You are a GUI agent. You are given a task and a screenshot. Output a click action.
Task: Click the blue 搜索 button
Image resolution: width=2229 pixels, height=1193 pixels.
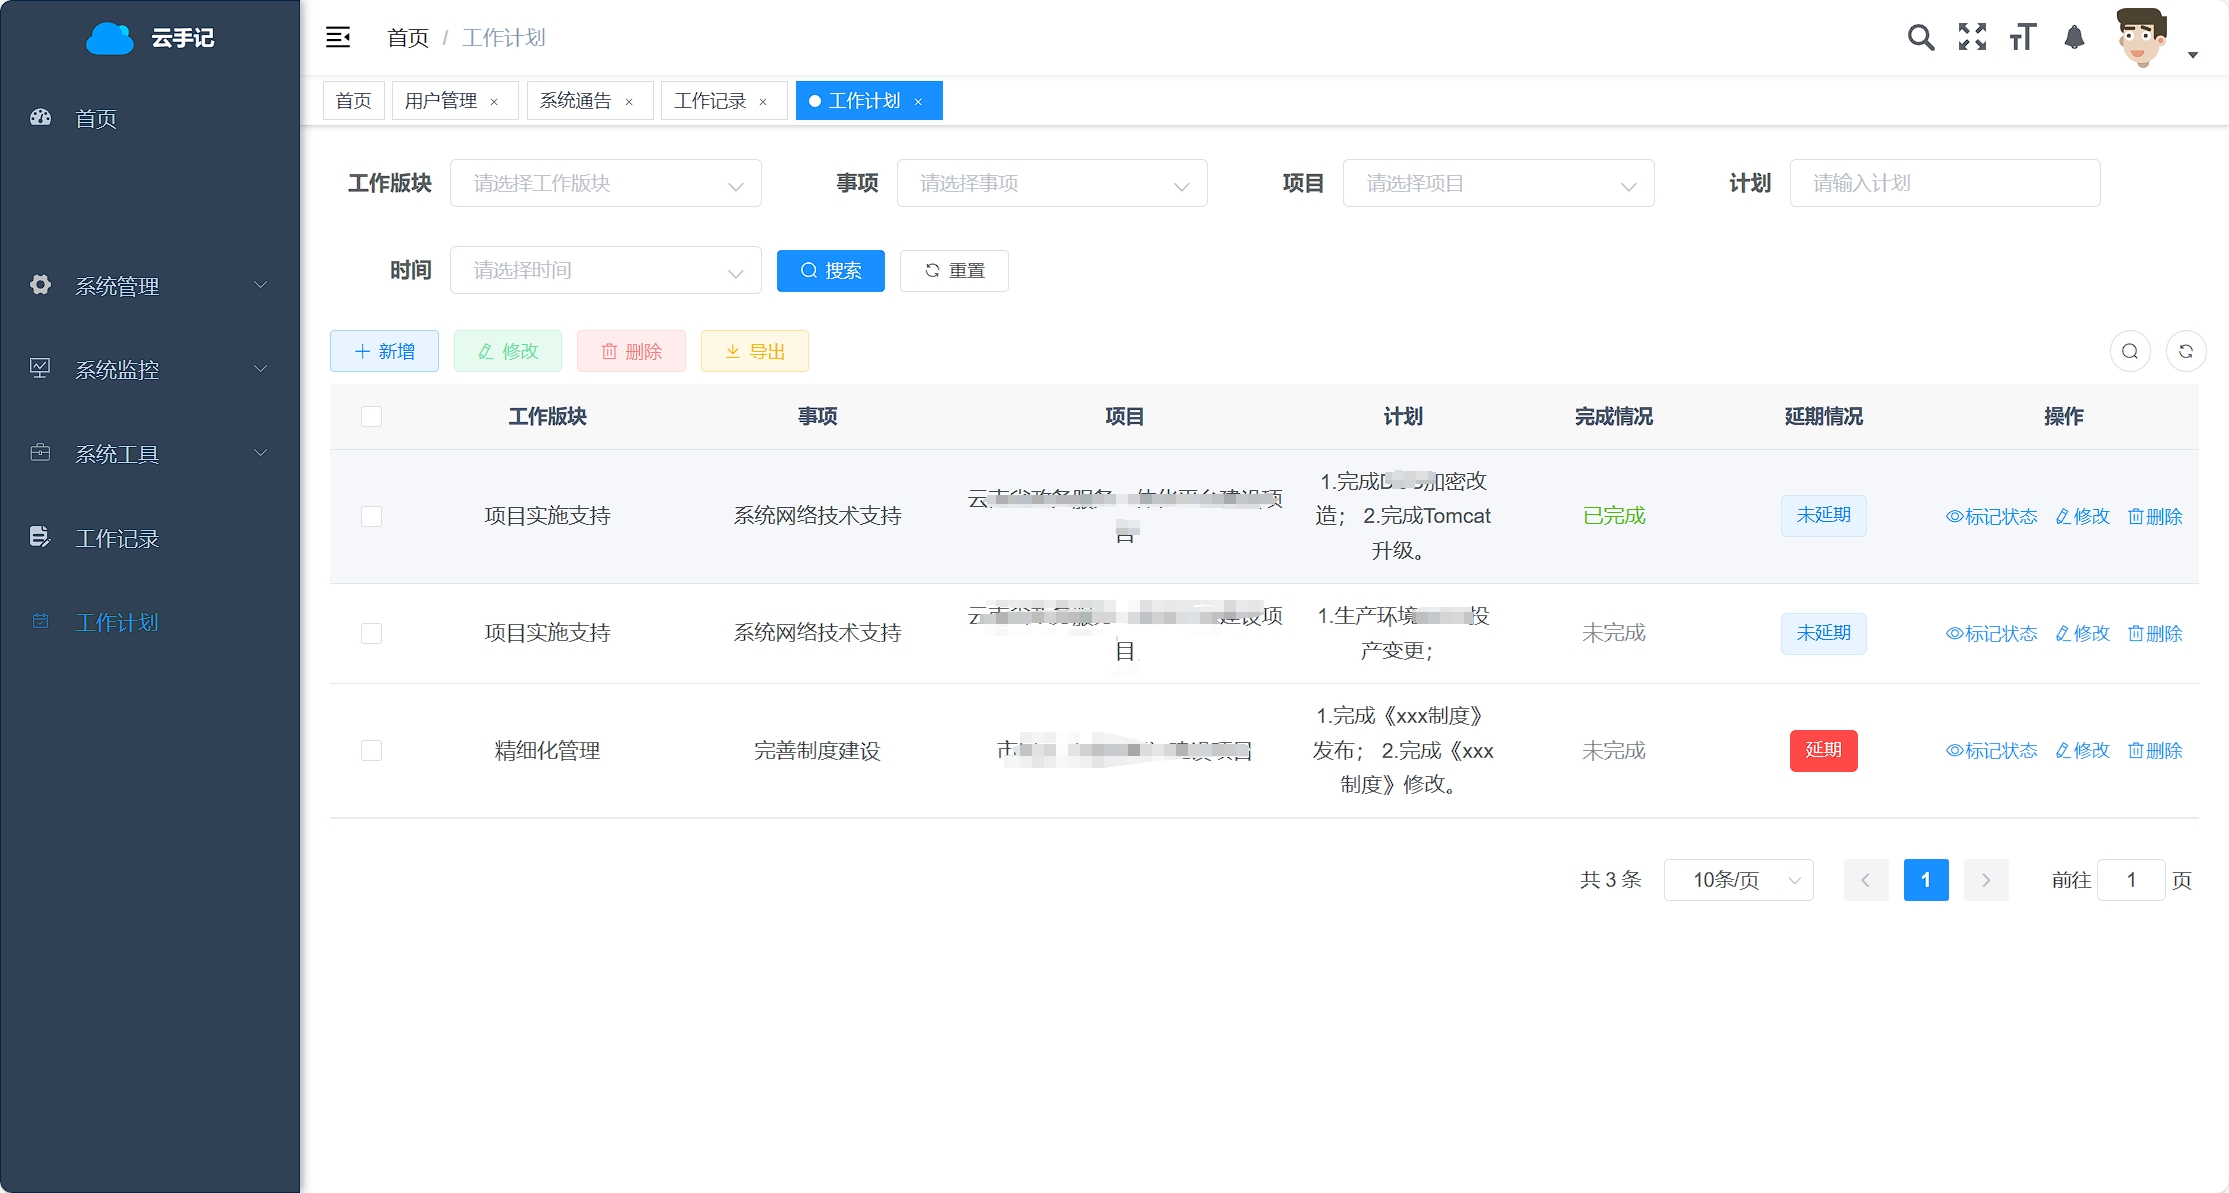pos(831,271)
